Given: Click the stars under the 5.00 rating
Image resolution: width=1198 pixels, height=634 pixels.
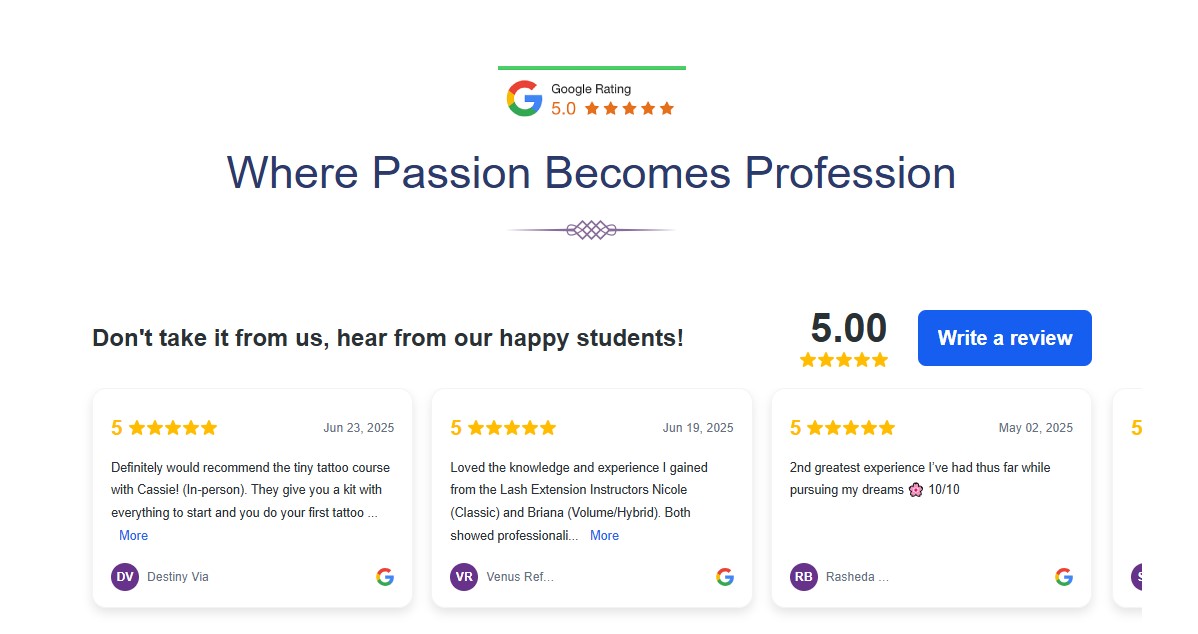Looking at the screenshot, I should [x=844, y=360].
